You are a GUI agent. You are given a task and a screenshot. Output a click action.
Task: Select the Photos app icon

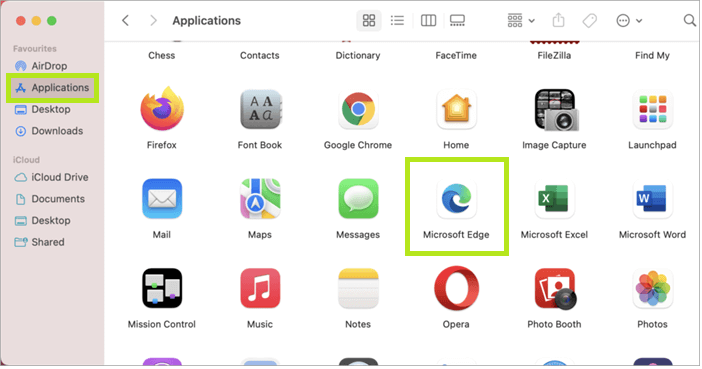(x=652, y=288)
